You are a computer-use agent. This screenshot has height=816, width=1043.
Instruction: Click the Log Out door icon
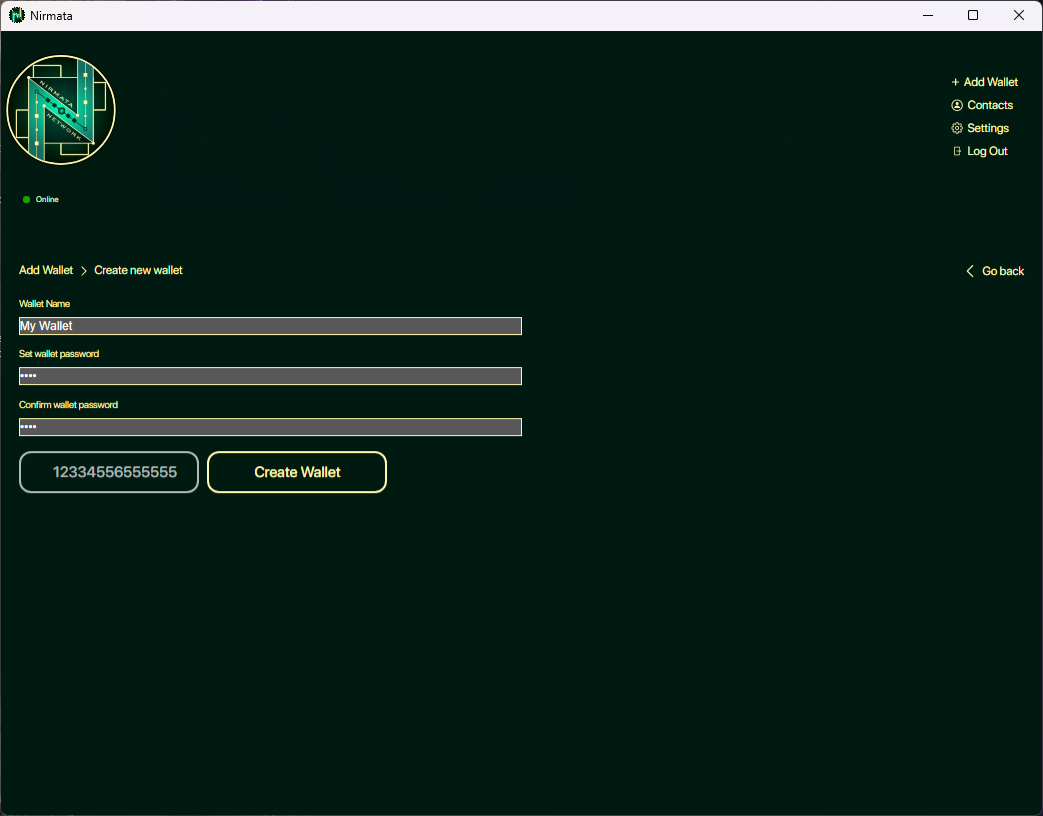point(957,150)
